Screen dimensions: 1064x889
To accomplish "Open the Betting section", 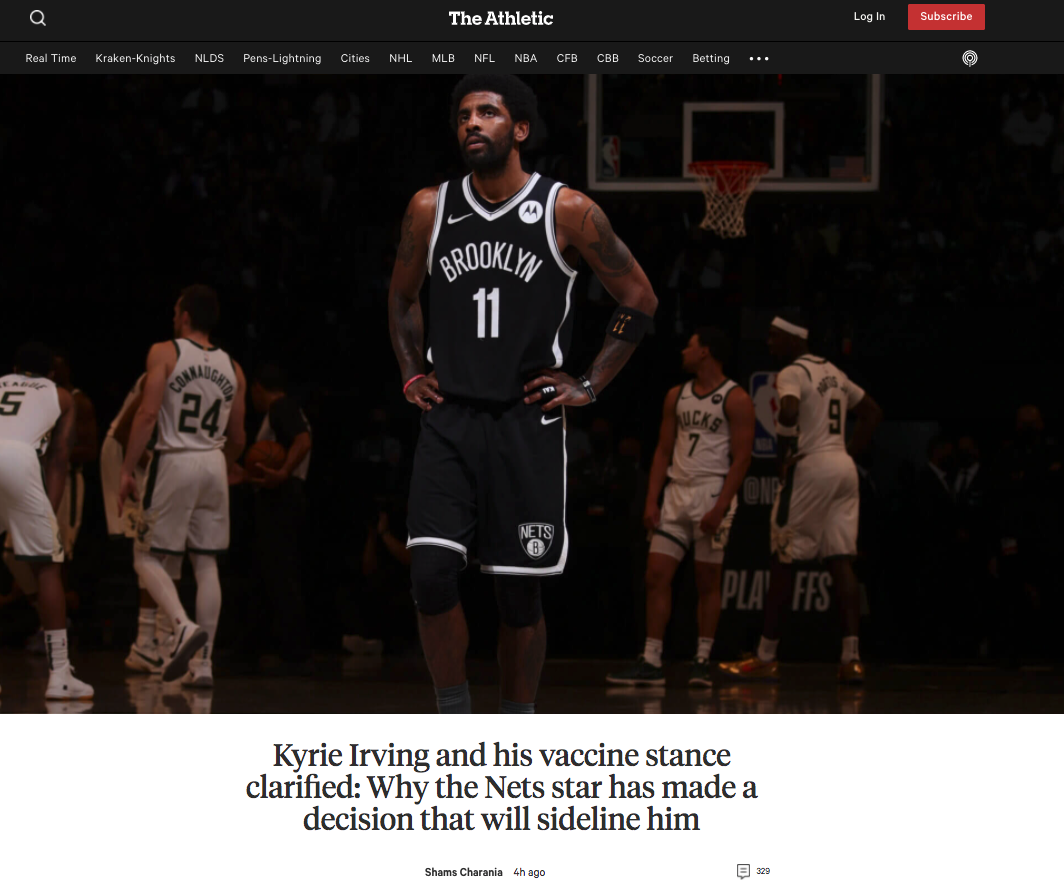I will tap(711, 58).
